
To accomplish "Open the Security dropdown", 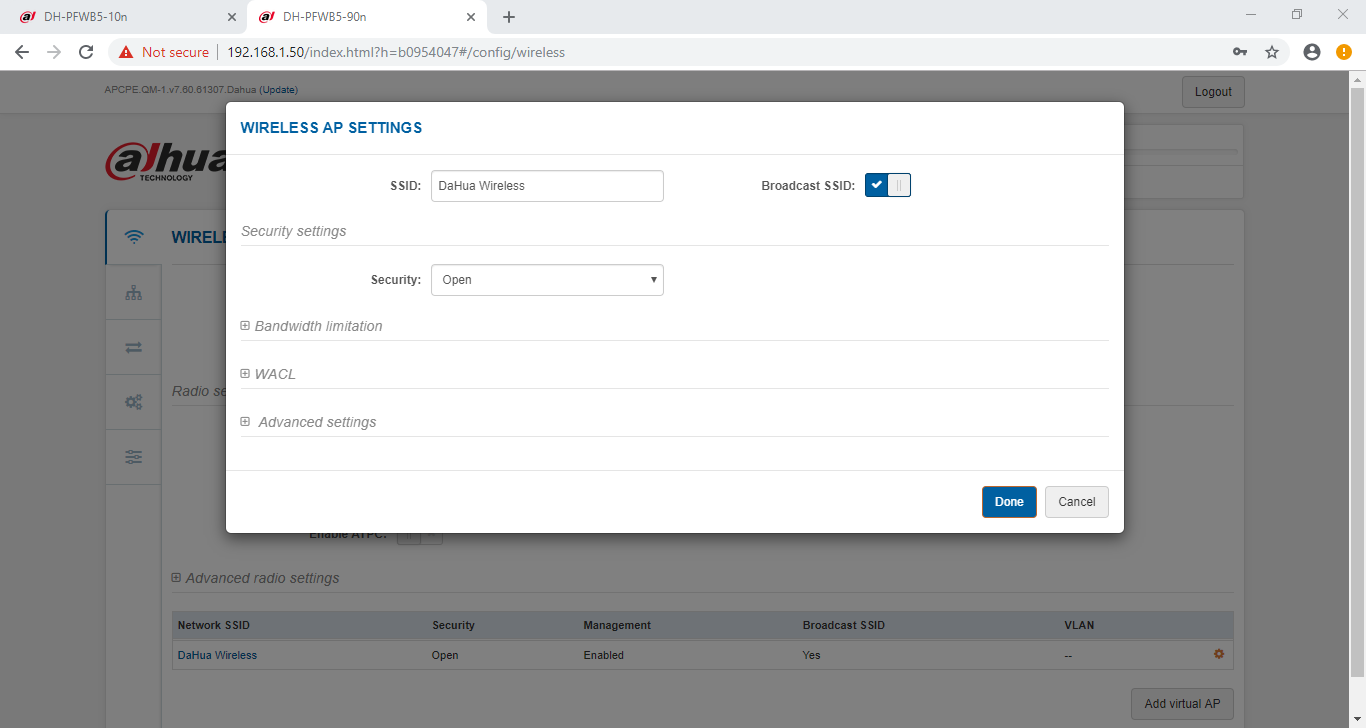I will click(547, 280).
